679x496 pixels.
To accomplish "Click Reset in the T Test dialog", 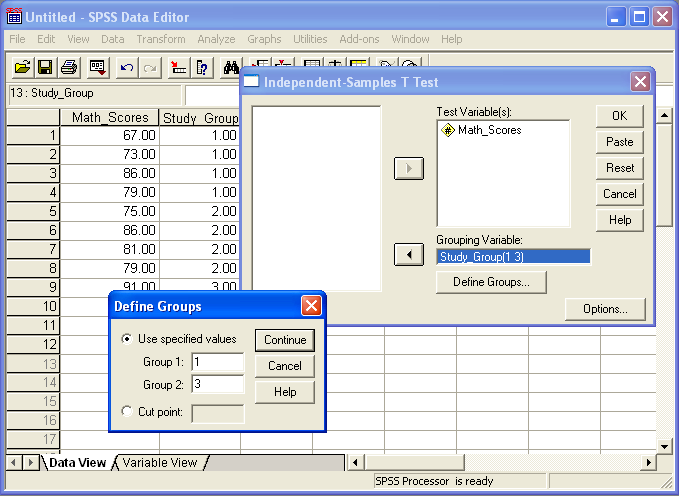I will 620,168.
